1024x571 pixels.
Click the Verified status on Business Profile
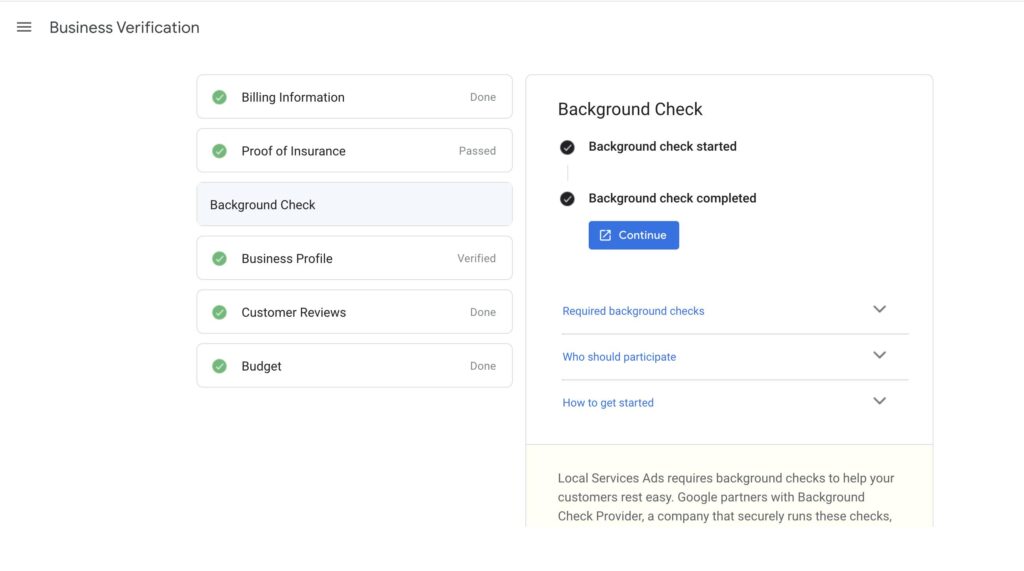pyautogui.click(x=477, y=258)
